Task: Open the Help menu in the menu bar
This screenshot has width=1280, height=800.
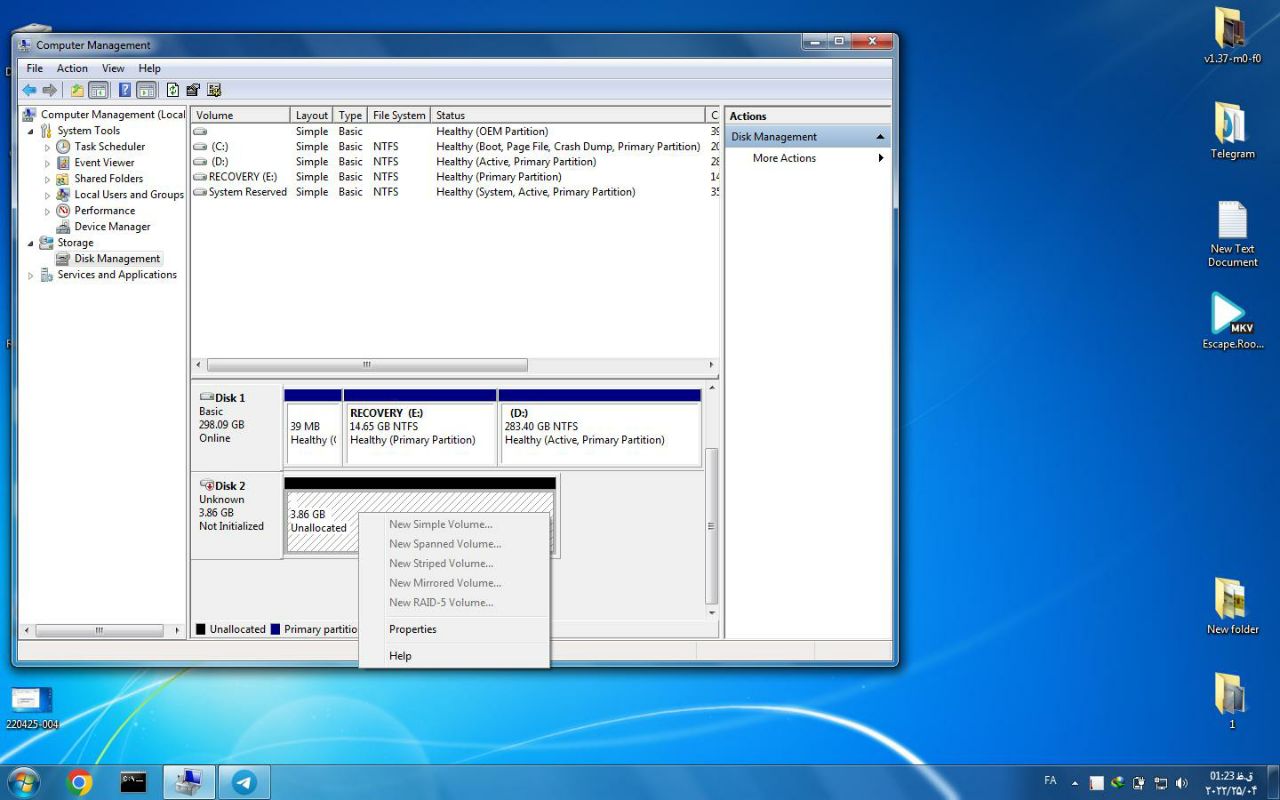Action: (x=149, y=68)
